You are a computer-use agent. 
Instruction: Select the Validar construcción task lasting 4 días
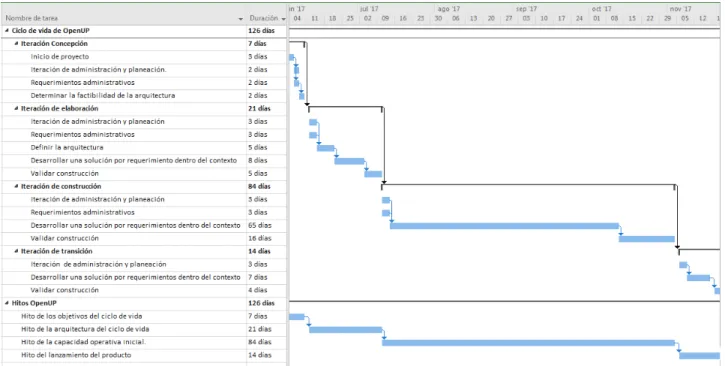click(65, 290)
